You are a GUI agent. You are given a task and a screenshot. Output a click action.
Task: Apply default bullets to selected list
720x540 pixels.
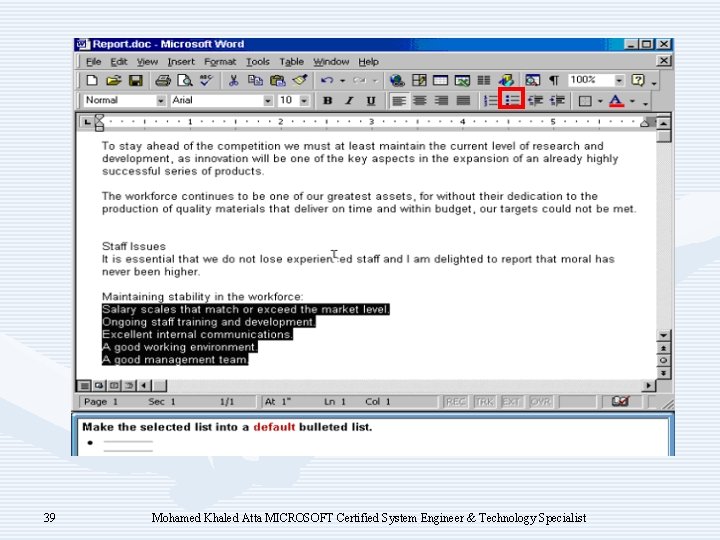(512, 100)
